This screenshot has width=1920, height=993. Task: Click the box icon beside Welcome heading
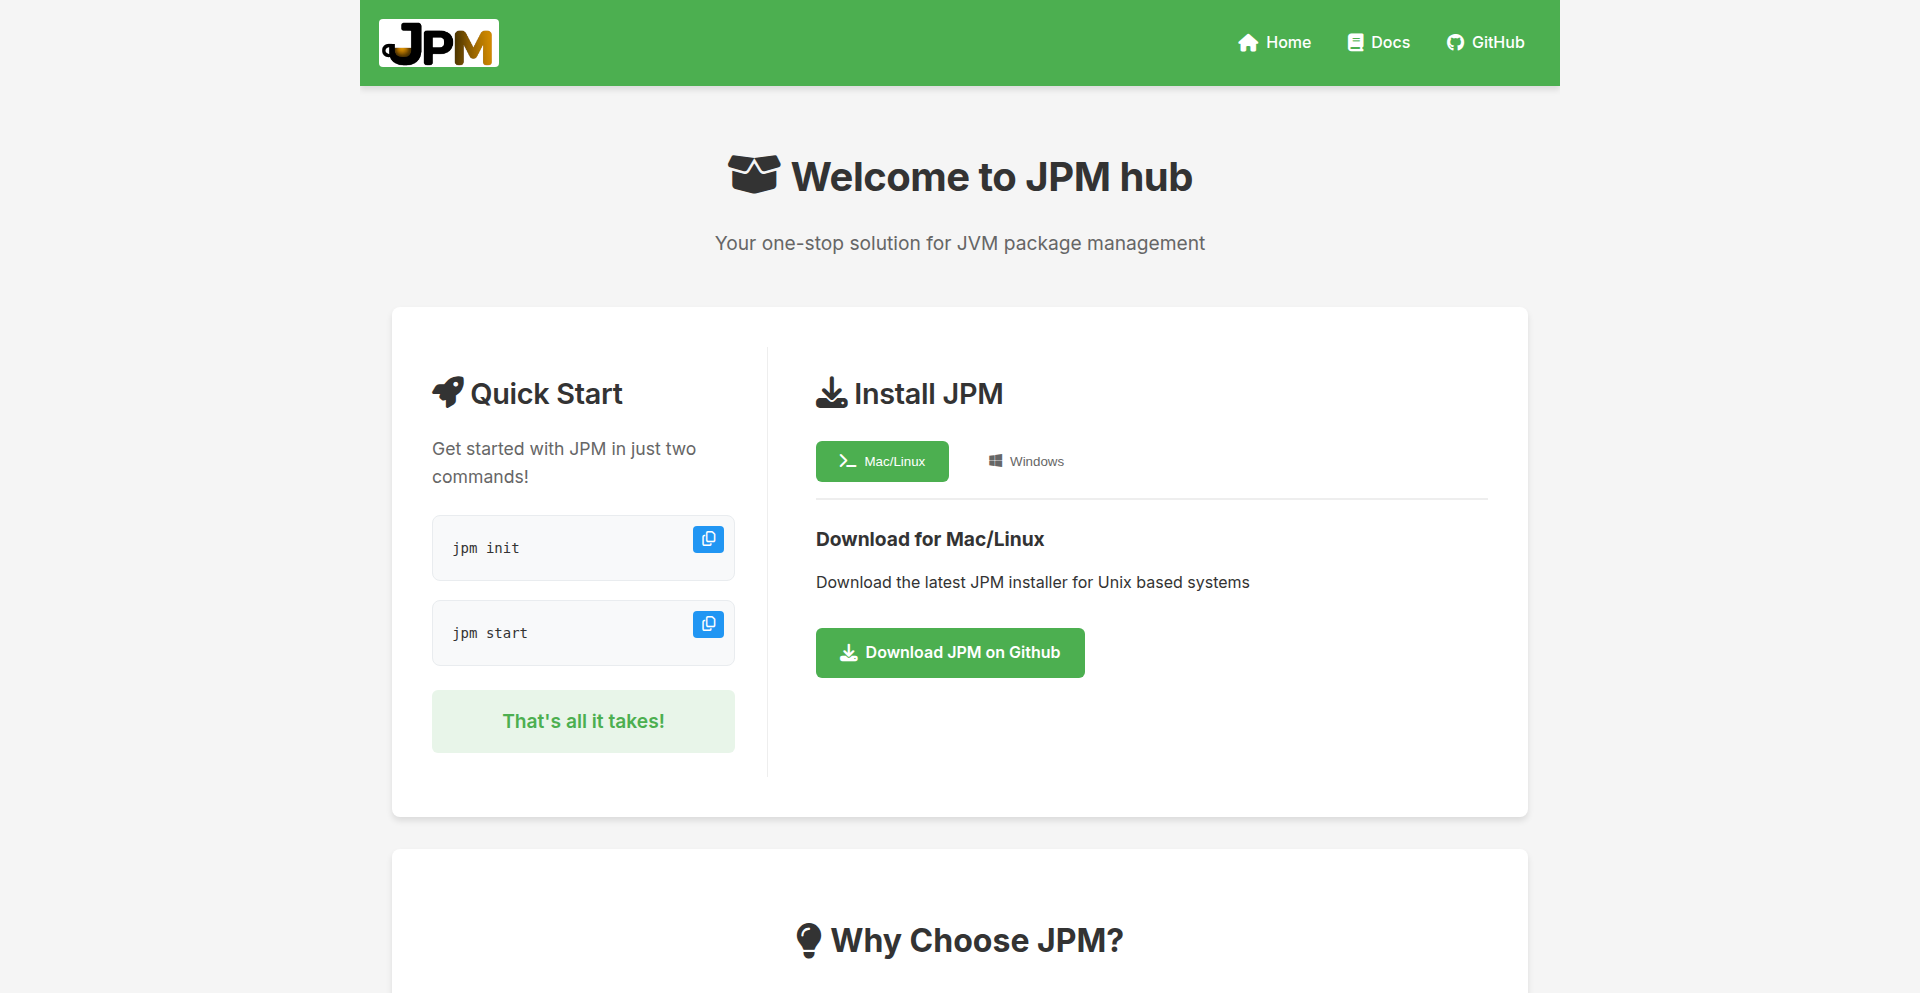click(x=754, y=175)
